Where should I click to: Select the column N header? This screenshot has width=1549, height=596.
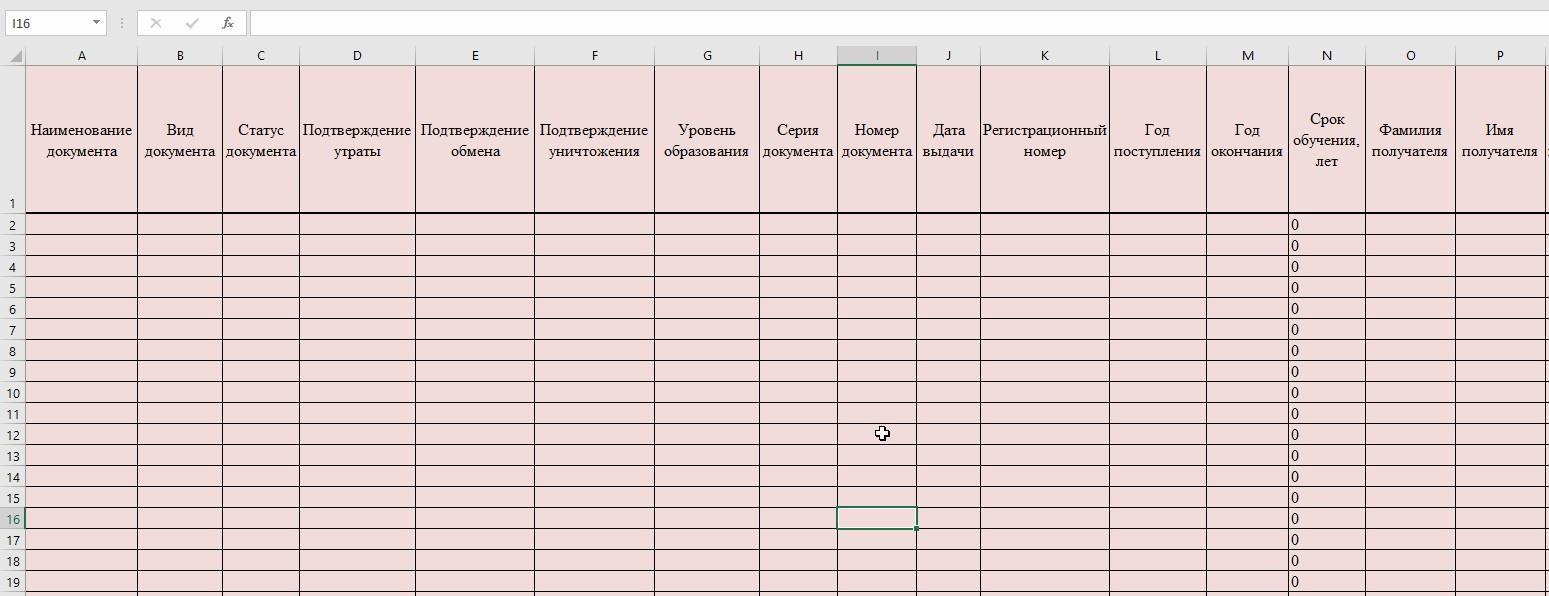pyautogui.click(x=1326, y=56)
